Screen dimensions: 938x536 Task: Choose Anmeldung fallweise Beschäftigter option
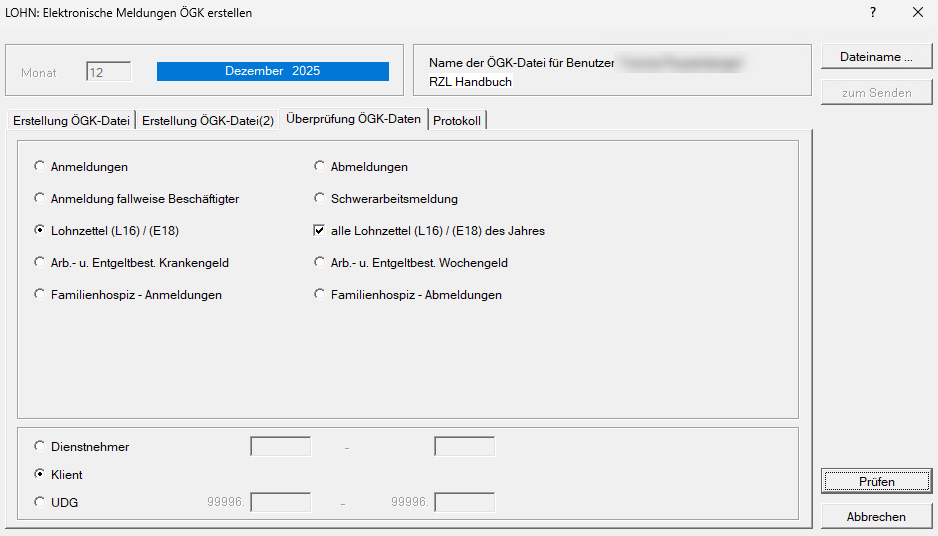(x=40, y=199)
